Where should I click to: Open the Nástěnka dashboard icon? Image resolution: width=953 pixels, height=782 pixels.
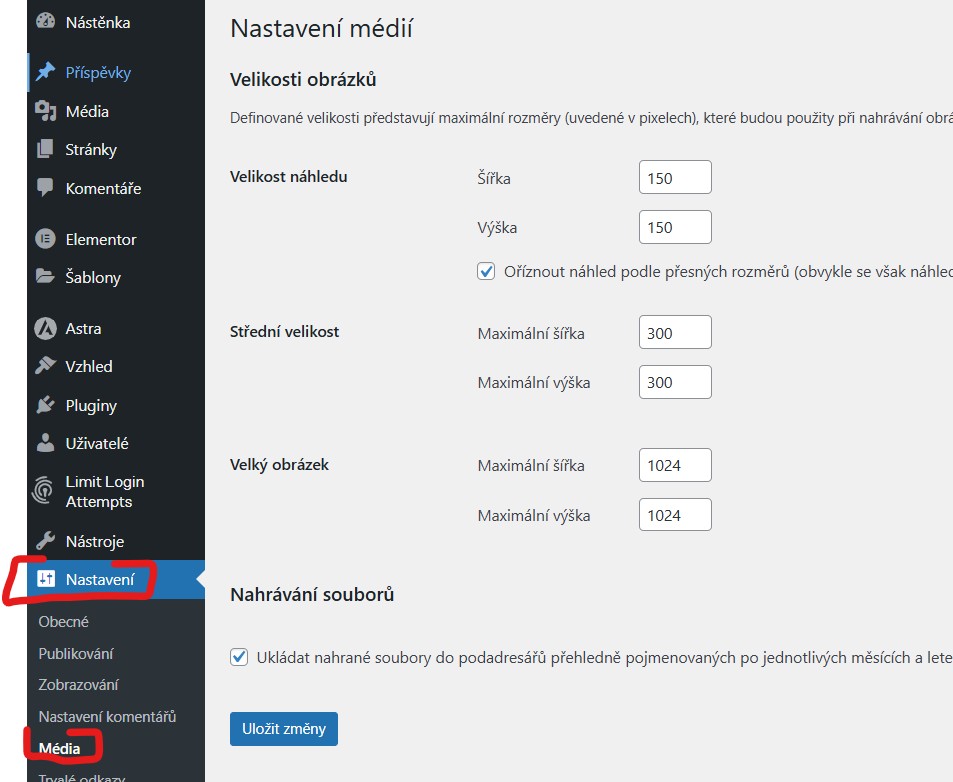point(43,21)
